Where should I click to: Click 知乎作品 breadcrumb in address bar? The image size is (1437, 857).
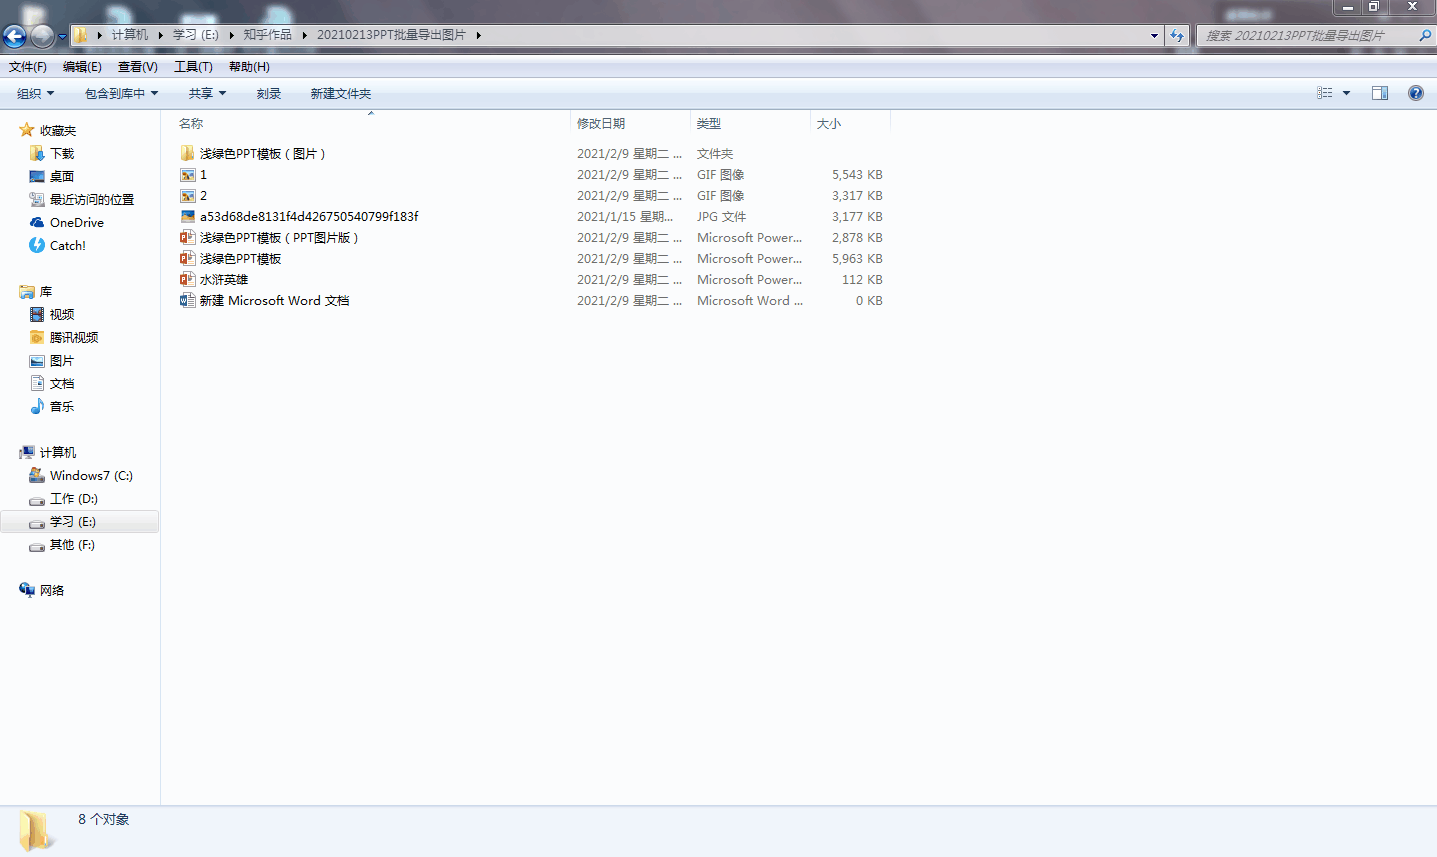point(268,35)
